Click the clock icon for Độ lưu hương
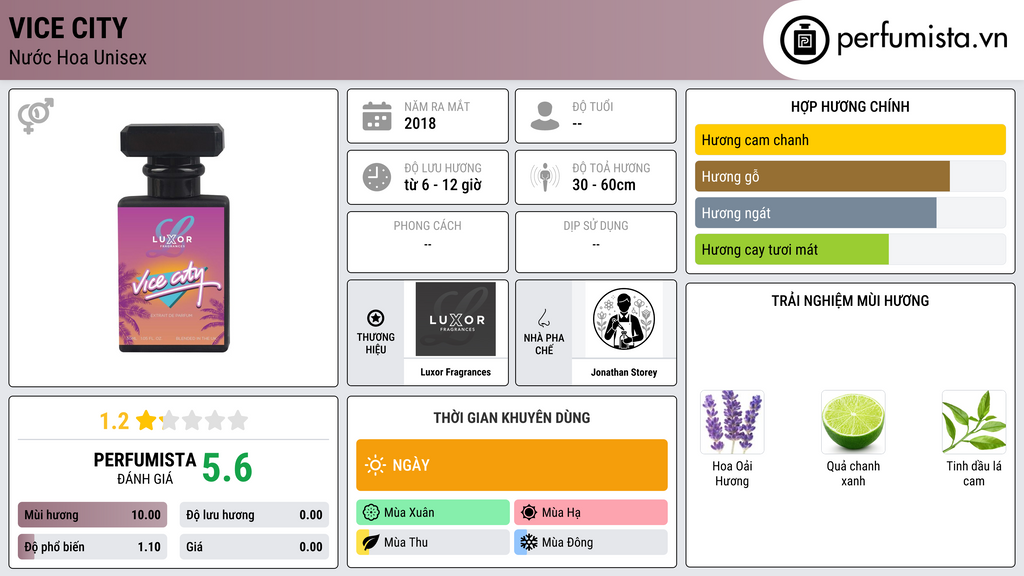This screenshot has height=576, width=1024. click(377, 177)
